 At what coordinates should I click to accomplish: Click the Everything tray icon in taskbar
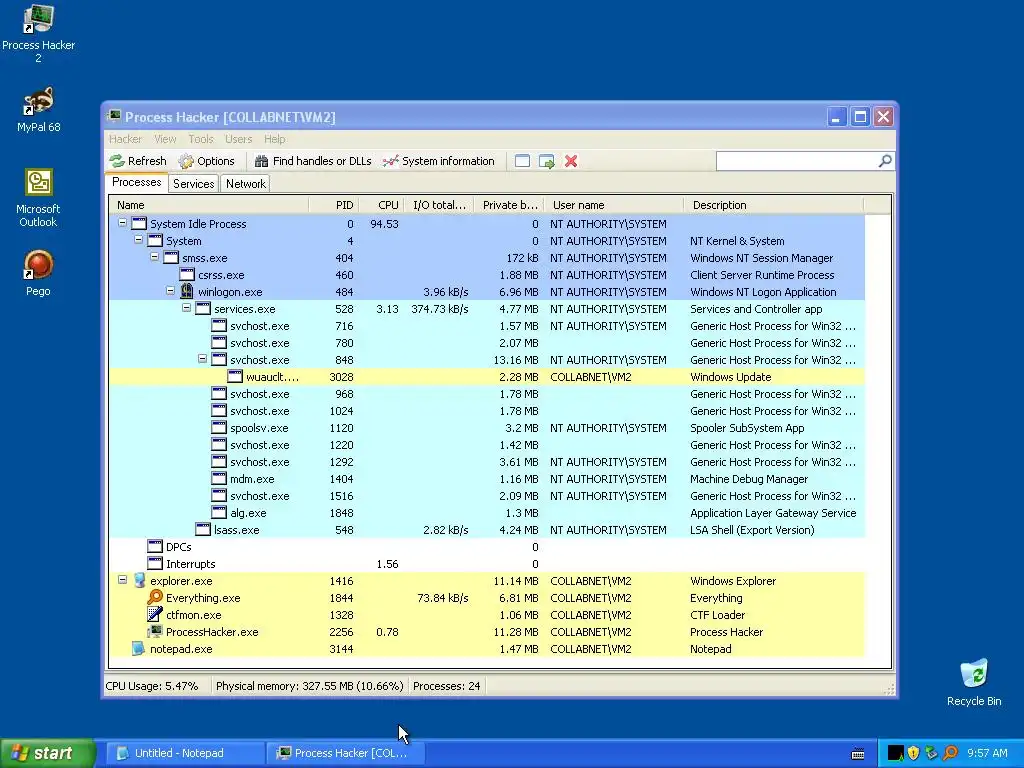coord(950,753)
